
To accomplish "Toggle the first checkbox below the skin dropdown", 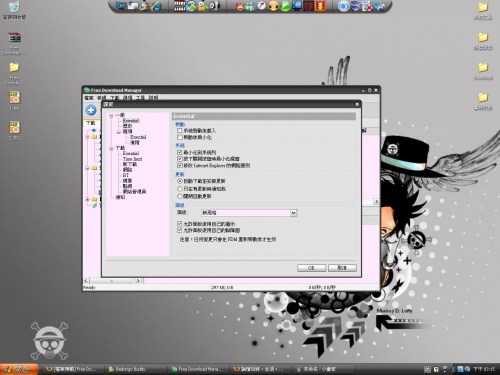I will 180,224.
